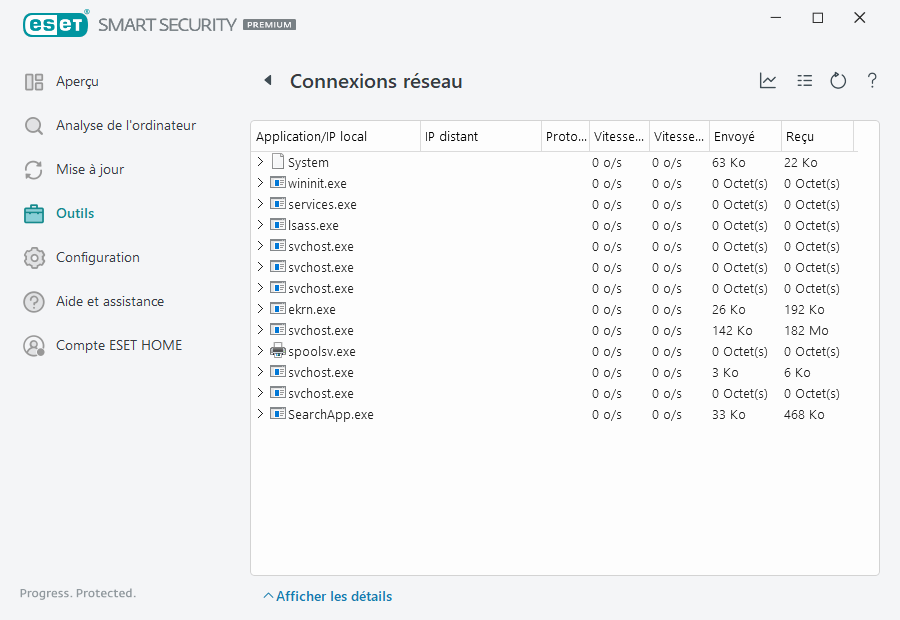Select the lsass.exe row

tap(313, 225)
